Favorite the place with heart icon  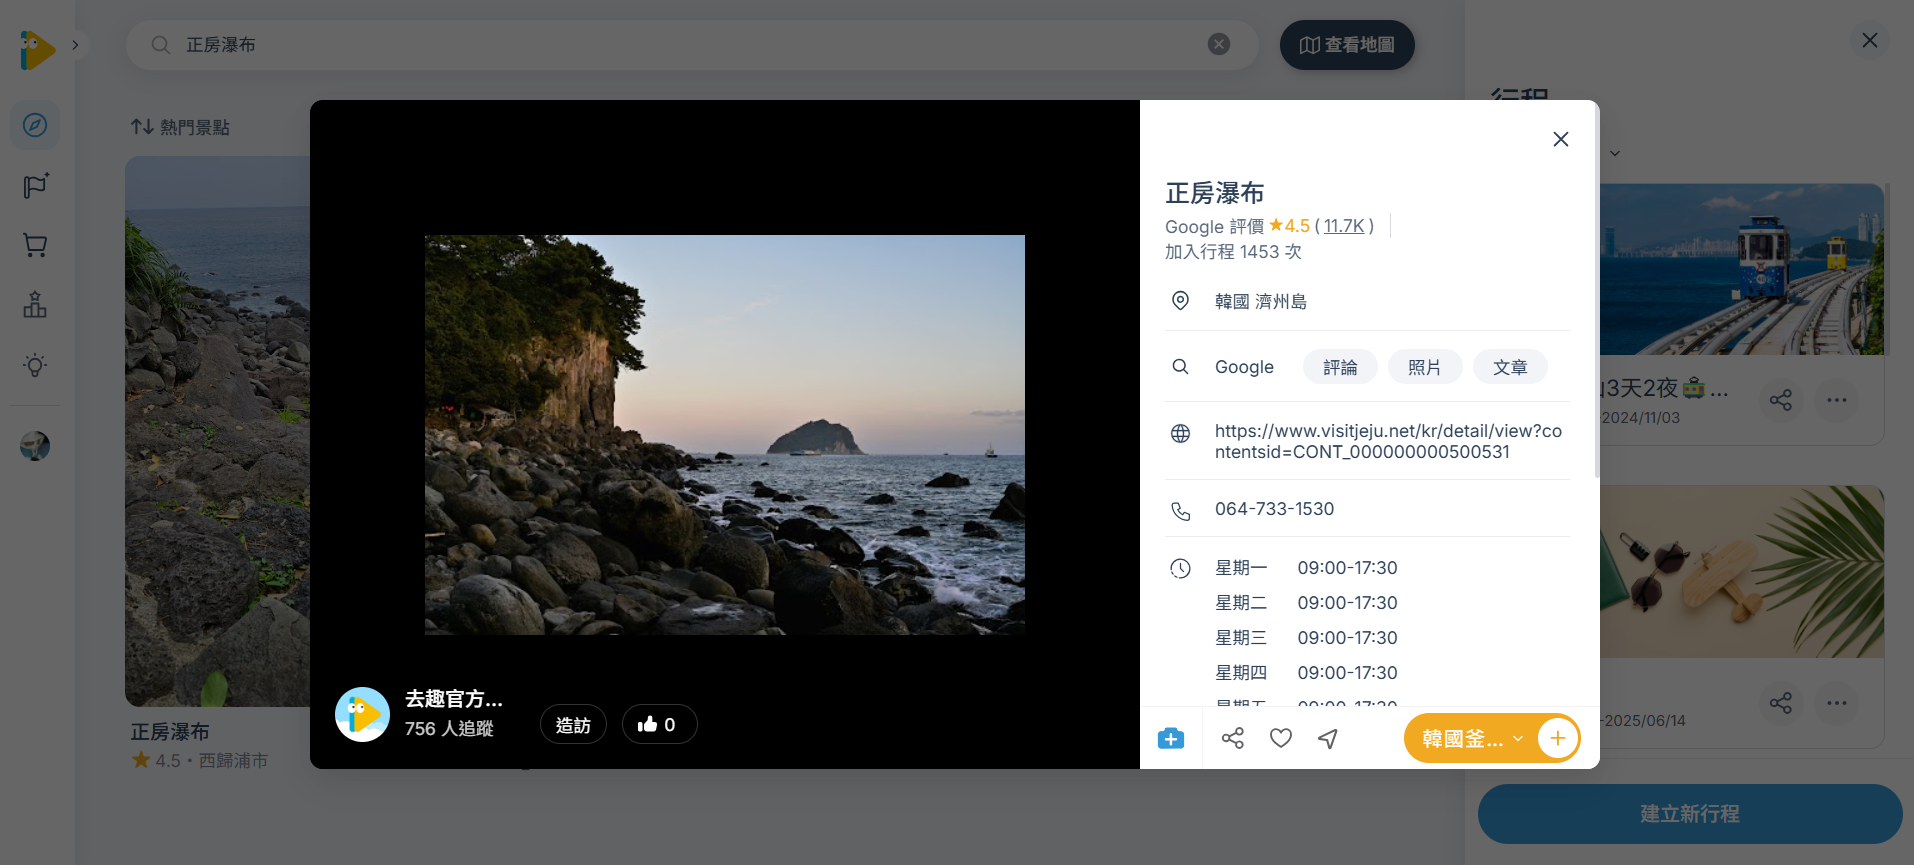(1281, 738)
